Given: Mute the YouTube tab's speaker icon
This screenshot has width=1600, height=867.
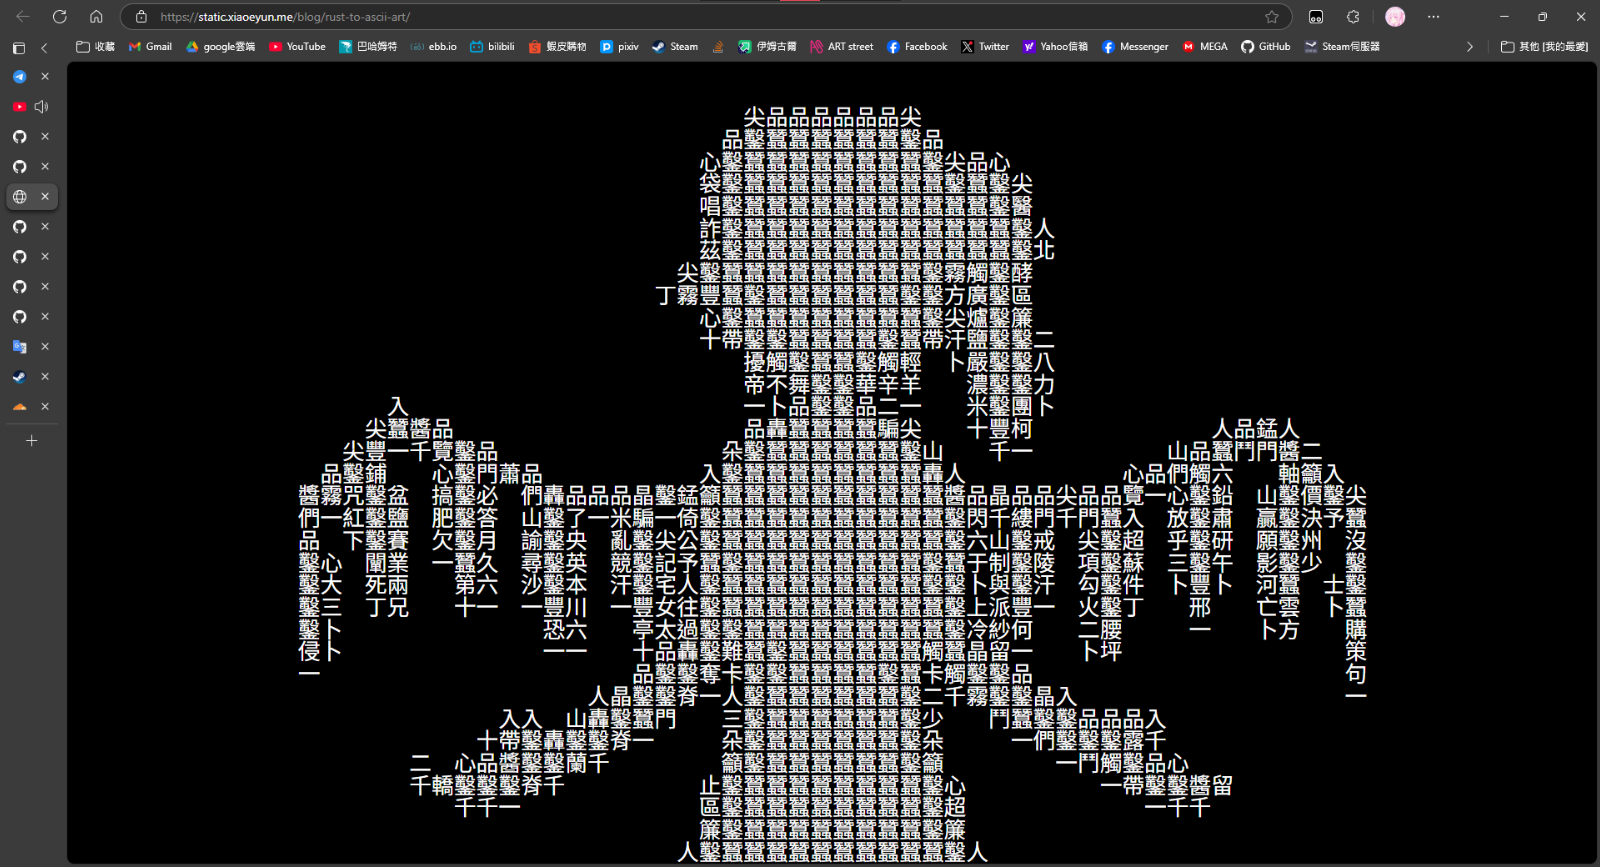Looking at the screenshot, I should [x=42, y=107].
